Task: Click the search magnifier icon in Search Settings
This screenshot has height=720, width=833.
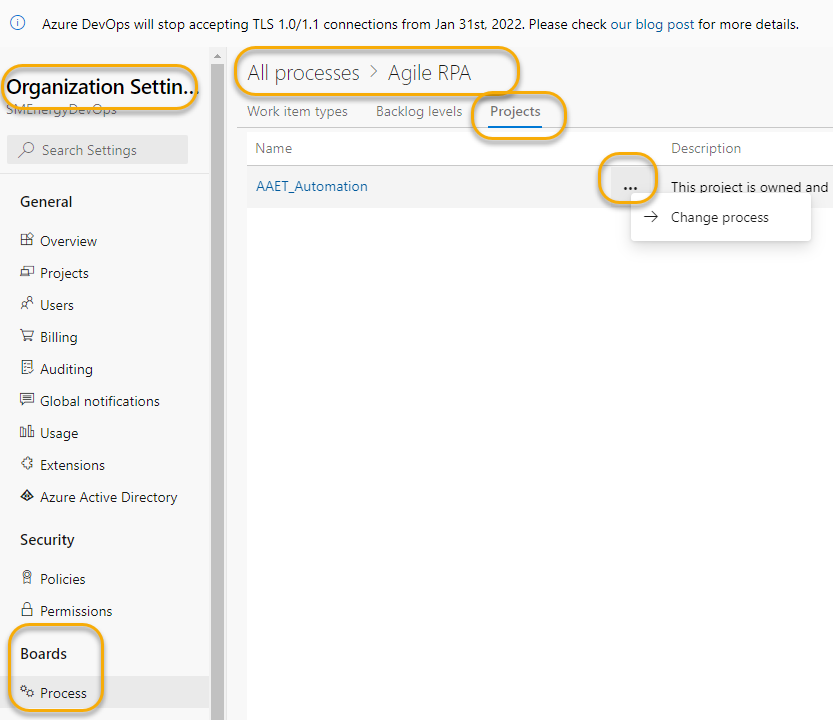Action: click(x=26, y=150)
